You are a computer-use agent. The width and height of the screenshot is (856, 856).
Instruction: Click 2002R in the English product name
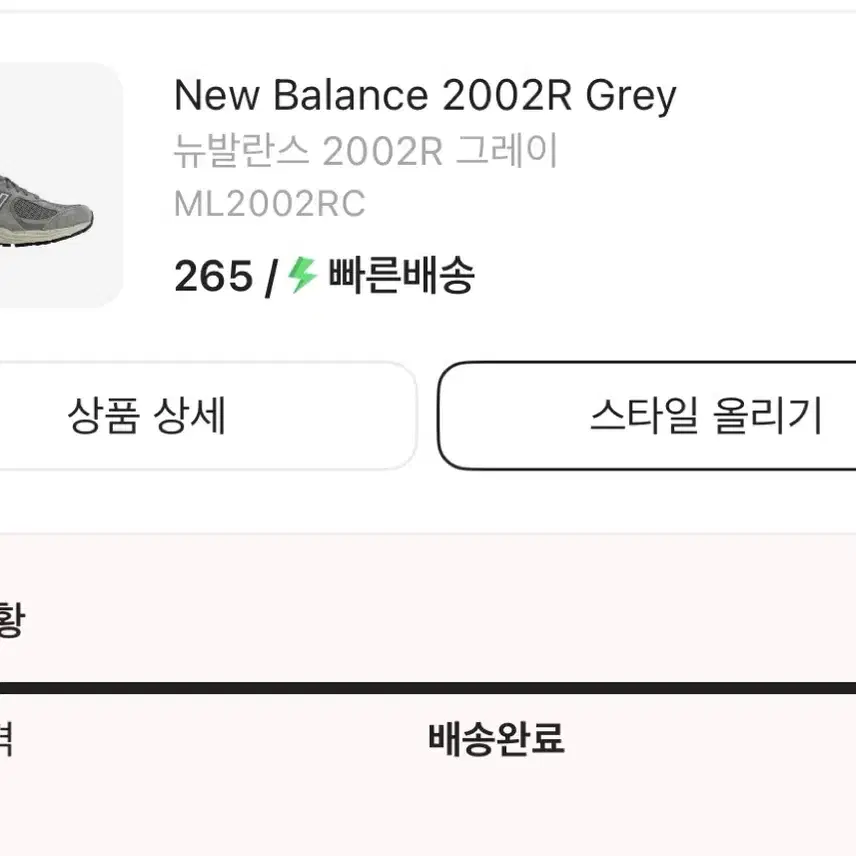507,96
